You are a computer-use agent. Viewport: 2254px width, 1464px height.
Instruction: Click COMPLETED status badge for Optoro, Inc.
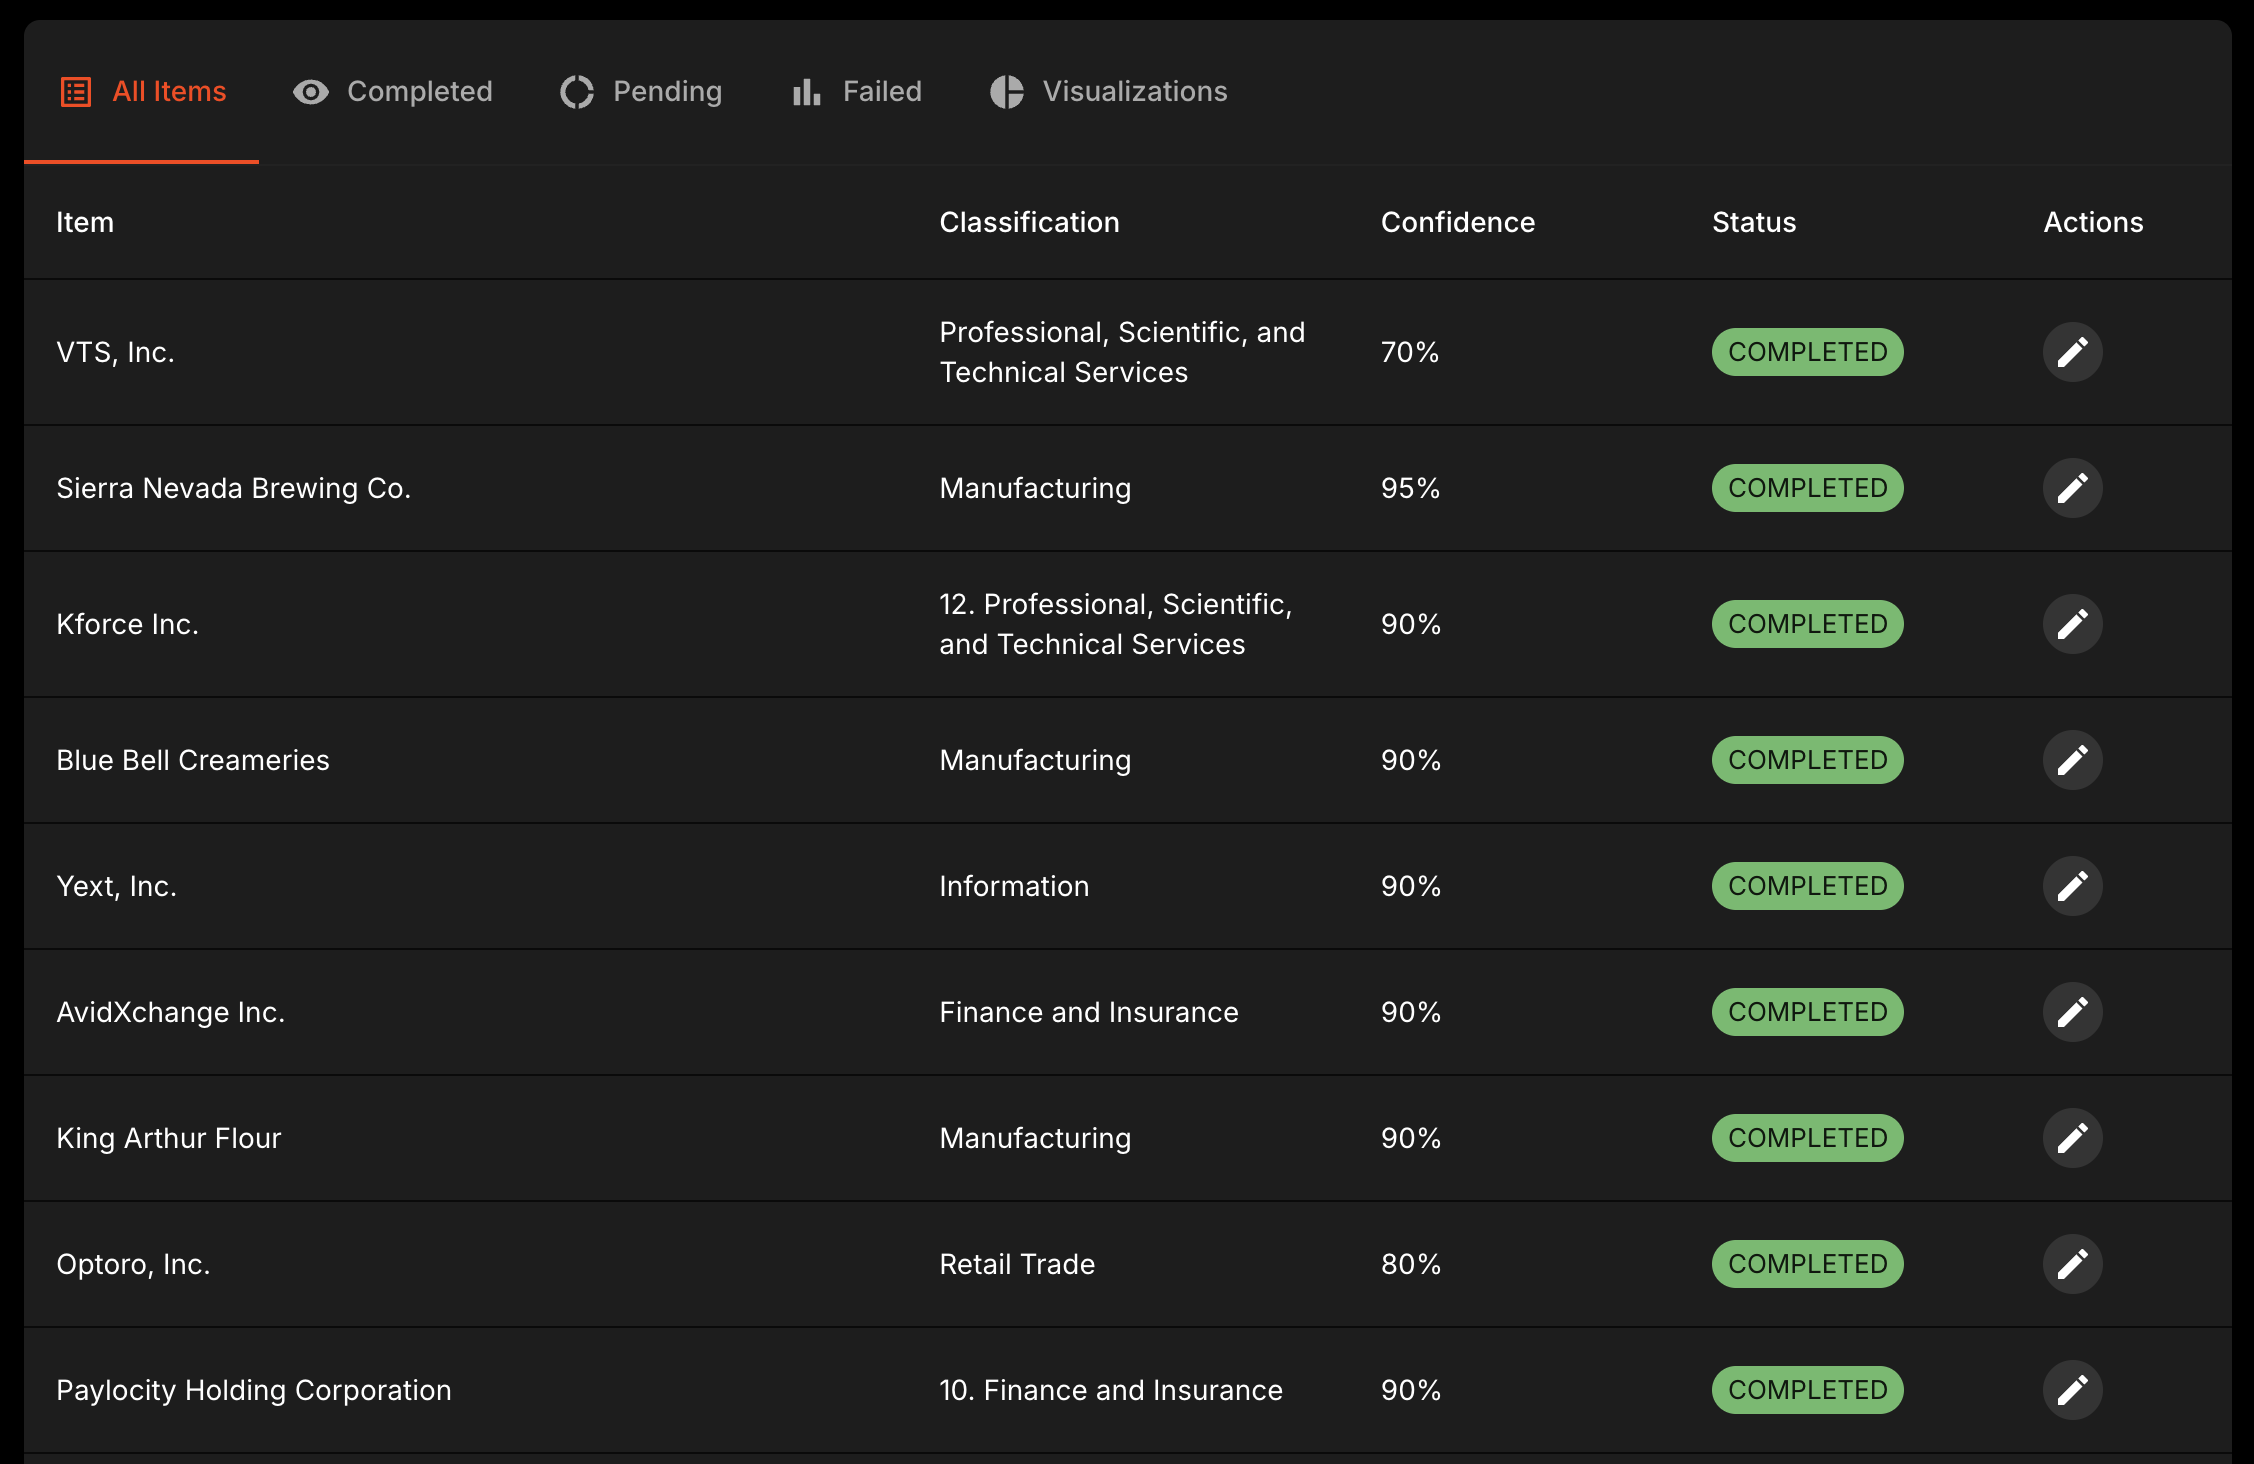(1807, 1264)
